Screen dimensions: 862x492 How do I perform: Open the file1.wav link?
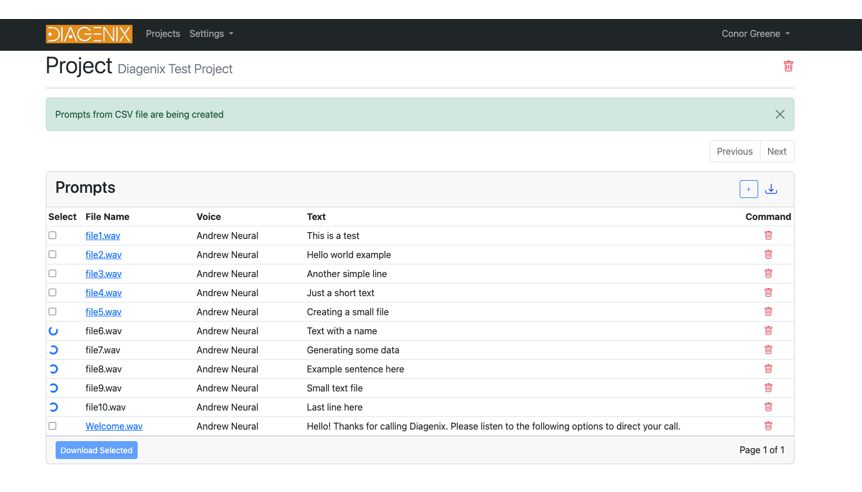tap(103, 236)
